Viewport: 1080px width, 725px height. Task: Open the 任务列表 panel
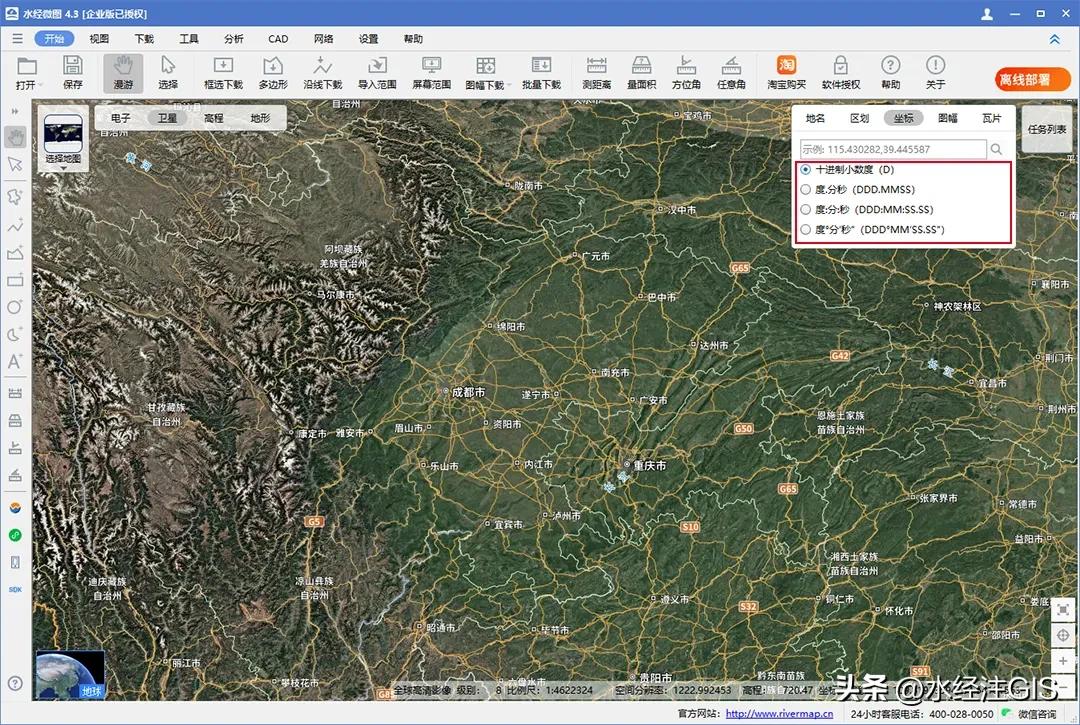pos(1047,129)
